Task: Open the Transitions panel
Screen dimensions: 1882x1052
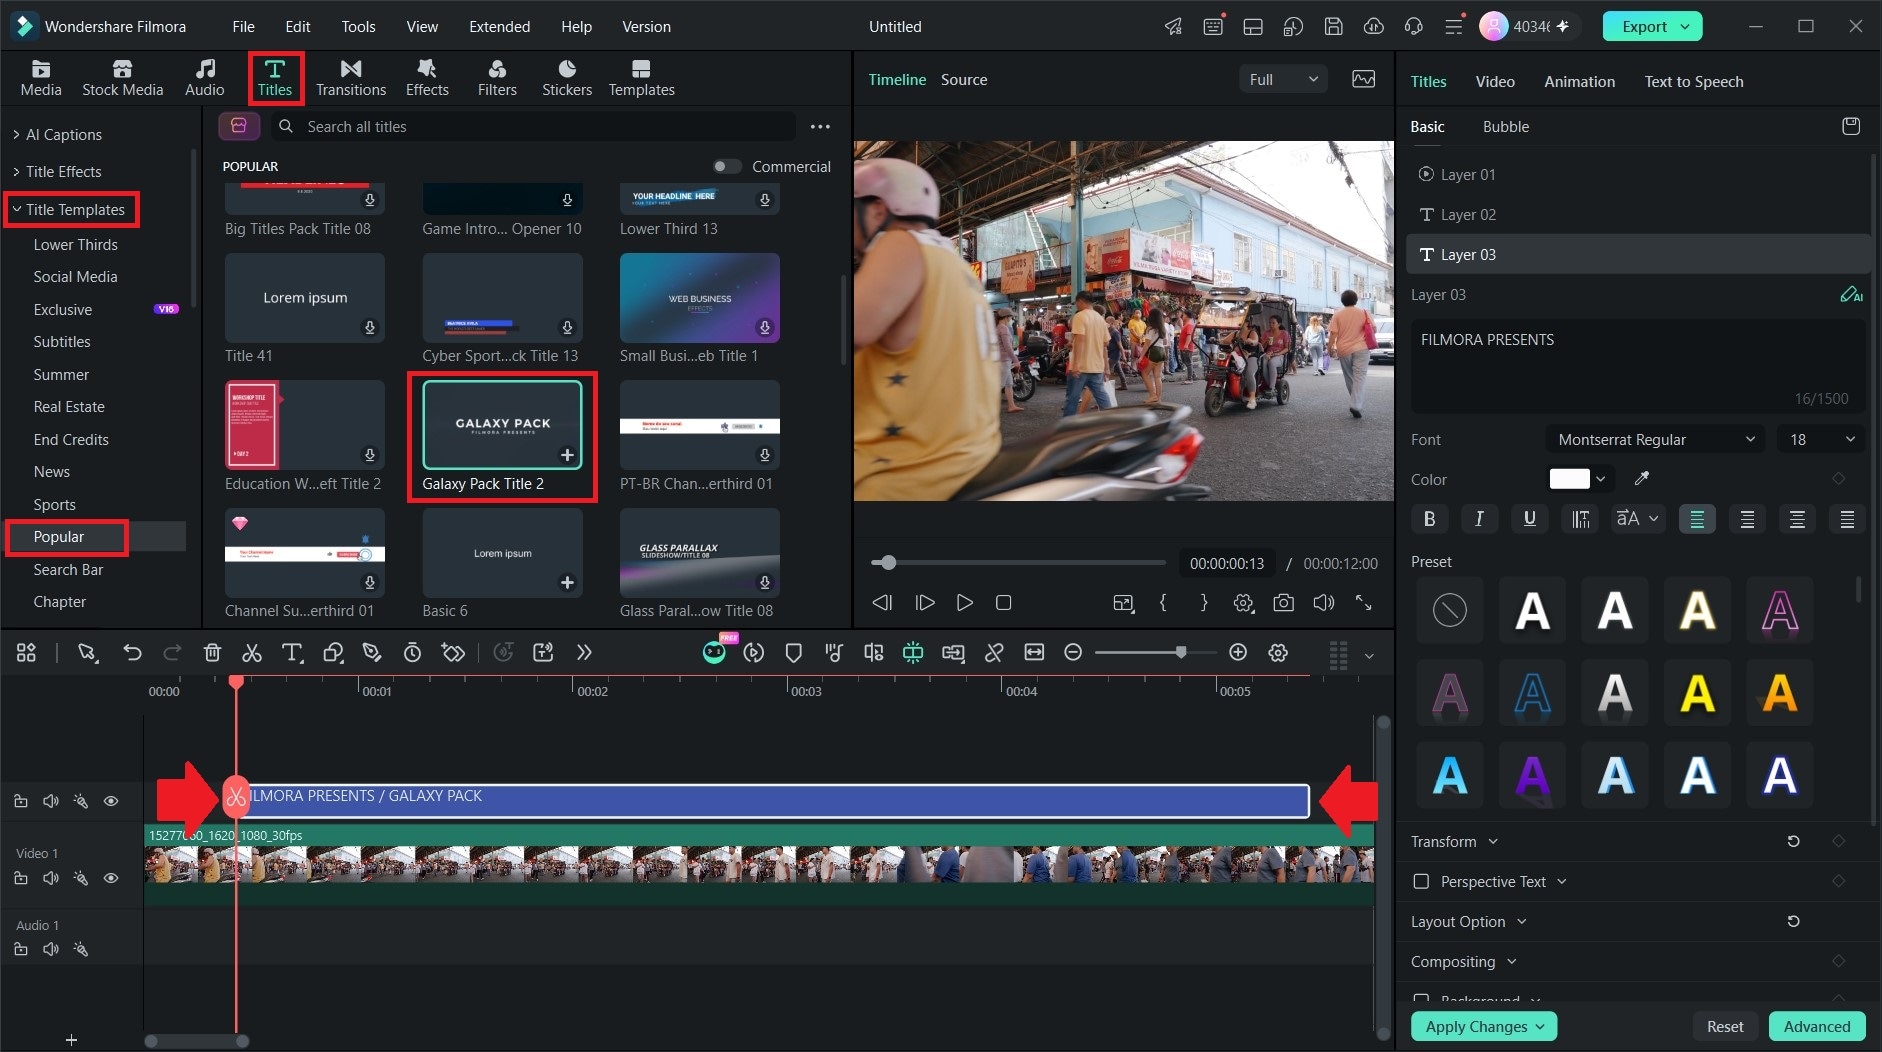Action: click(350, 78)
